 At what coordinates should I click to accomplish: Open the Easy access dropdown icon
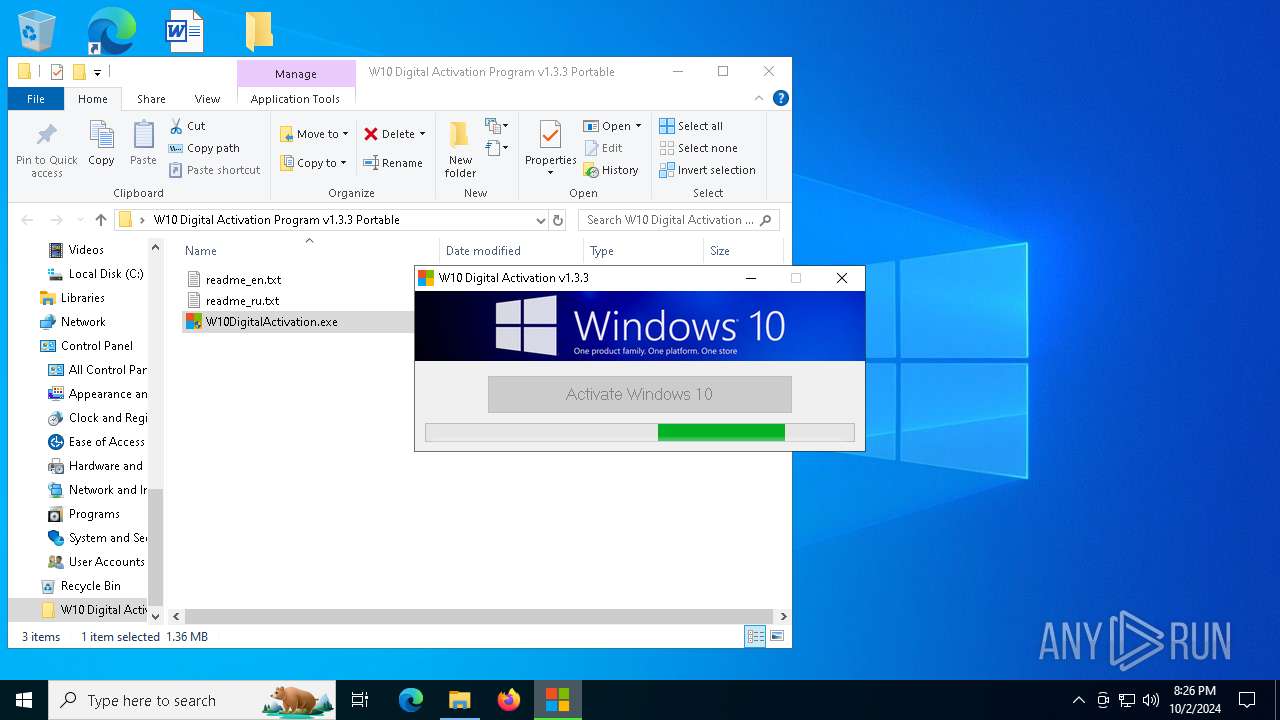[497, 149]
